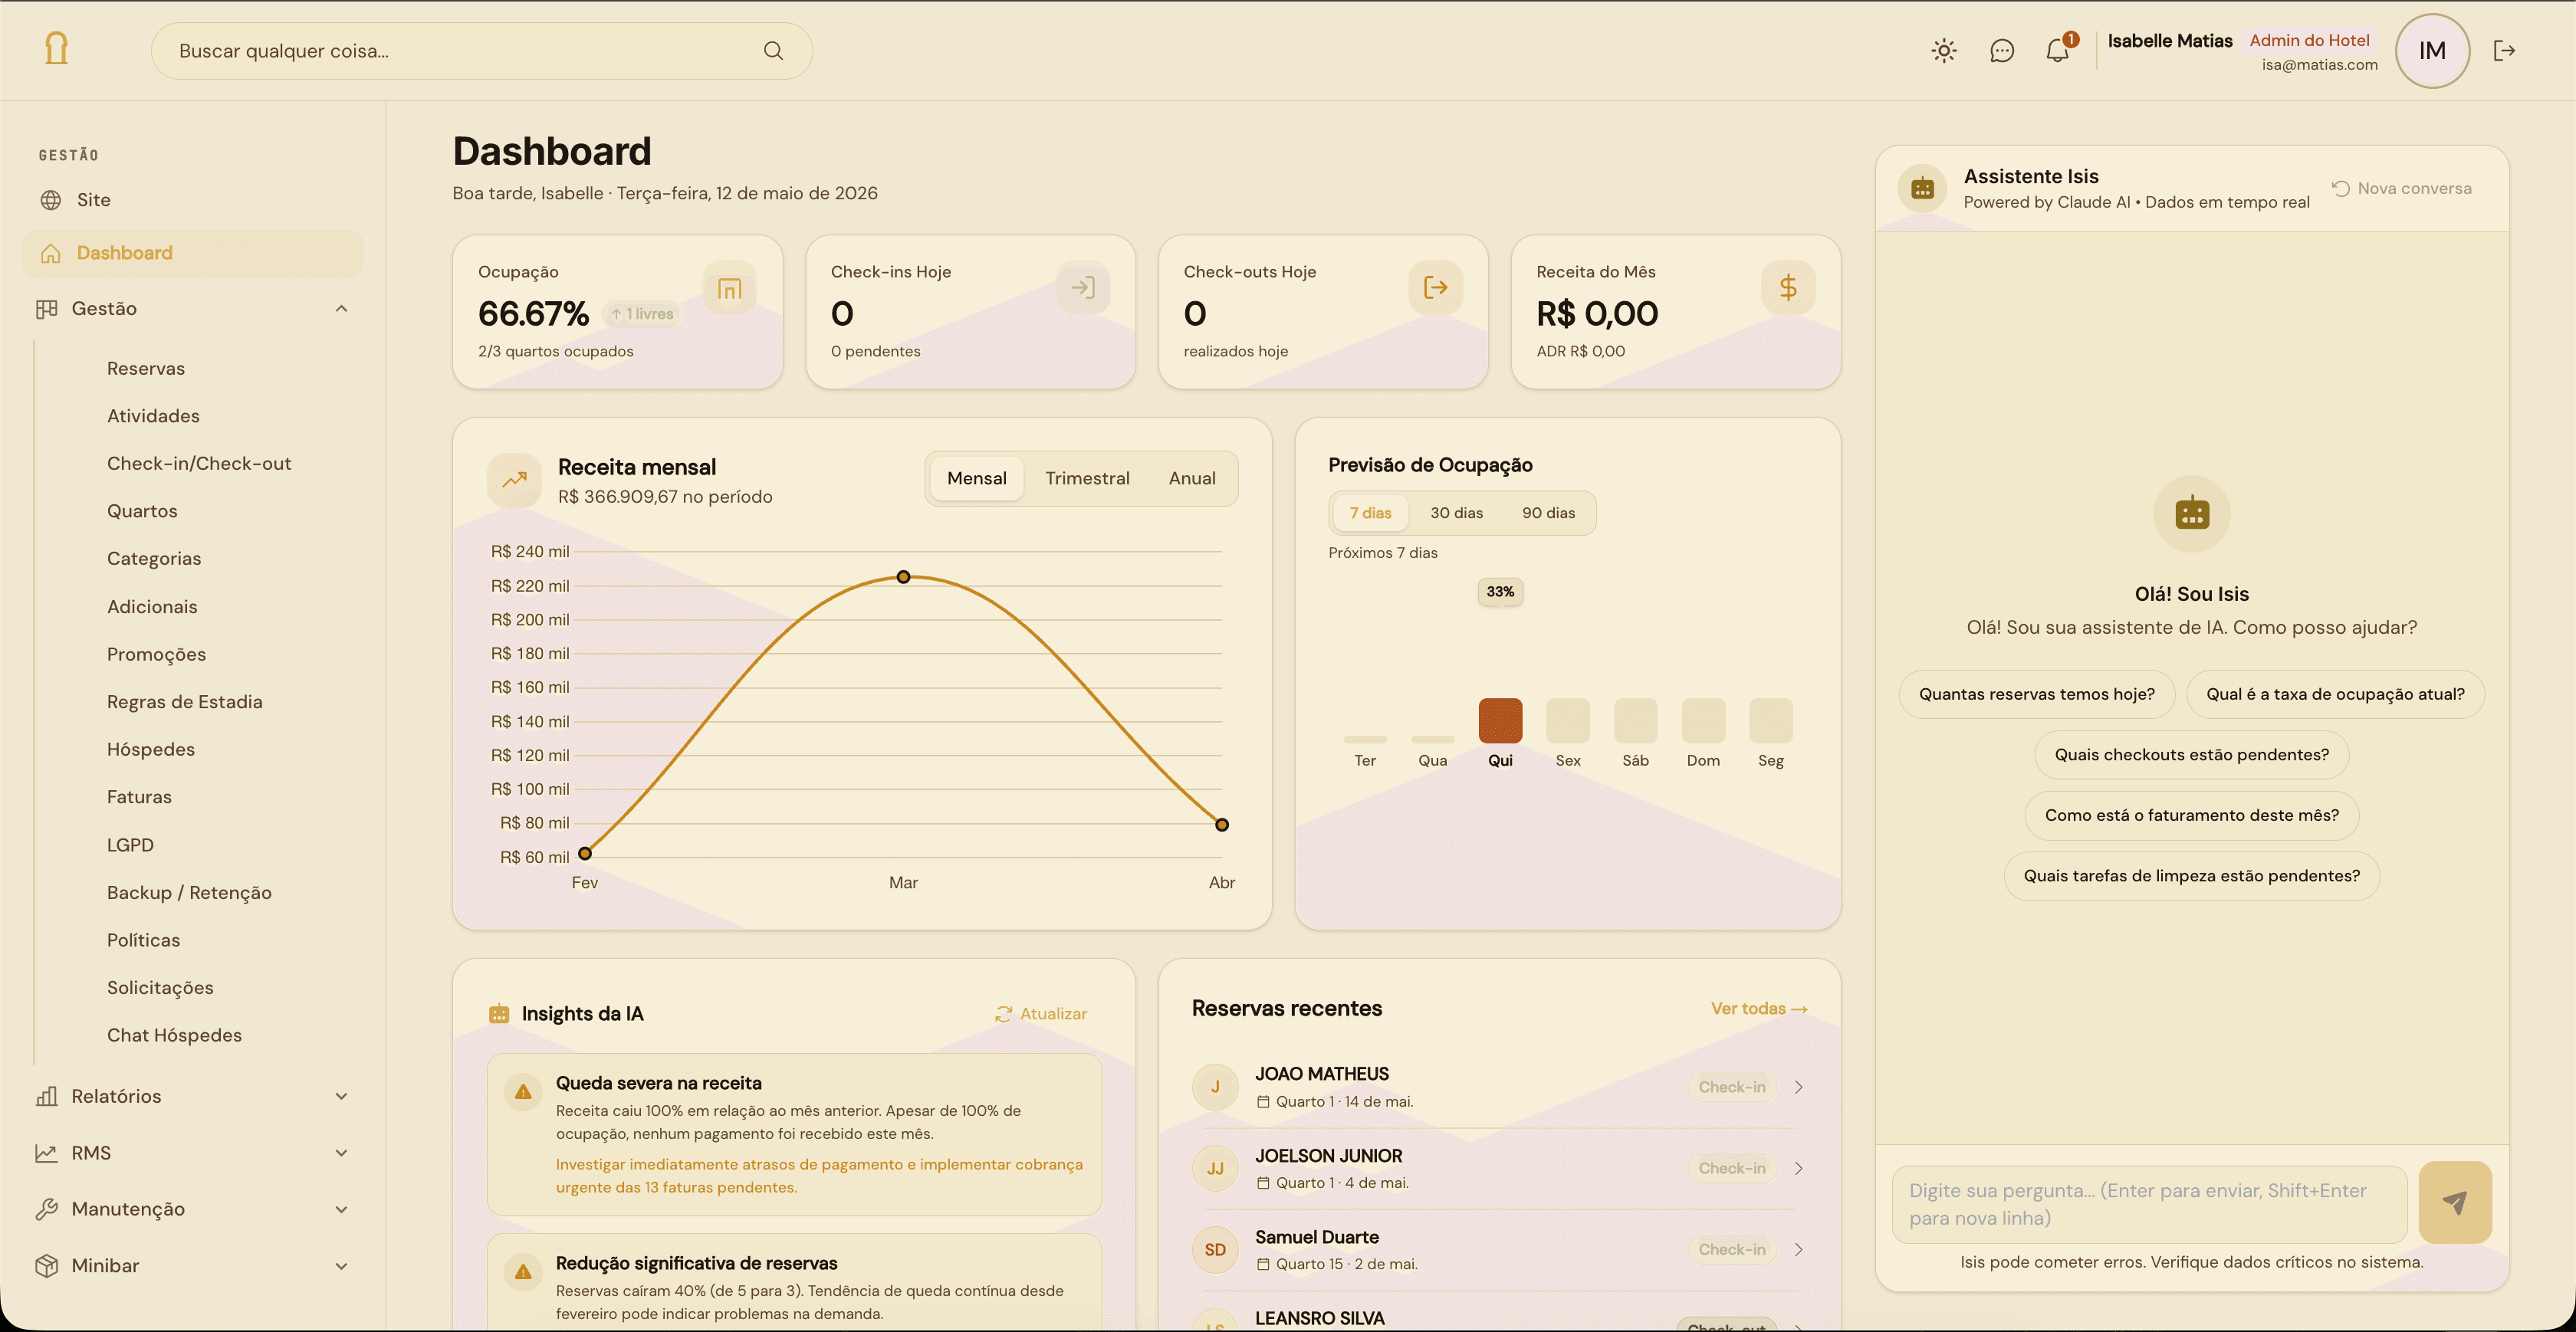Viewport: 2576px width, 1332px height.
Task: Ask 'Quais checkouts estão pendentes?' suggestion
Action: pyautogui.click(x=2191, y=755)
